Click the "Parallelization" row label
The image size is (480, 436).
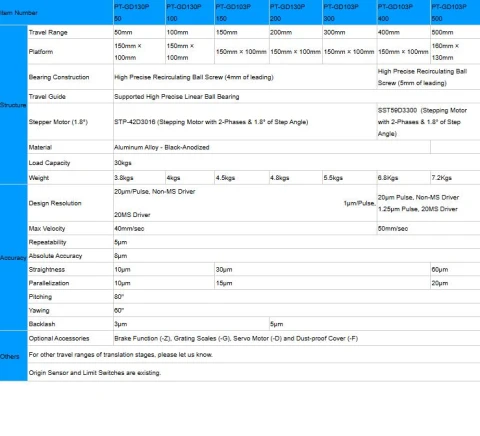tap(49, 283)
